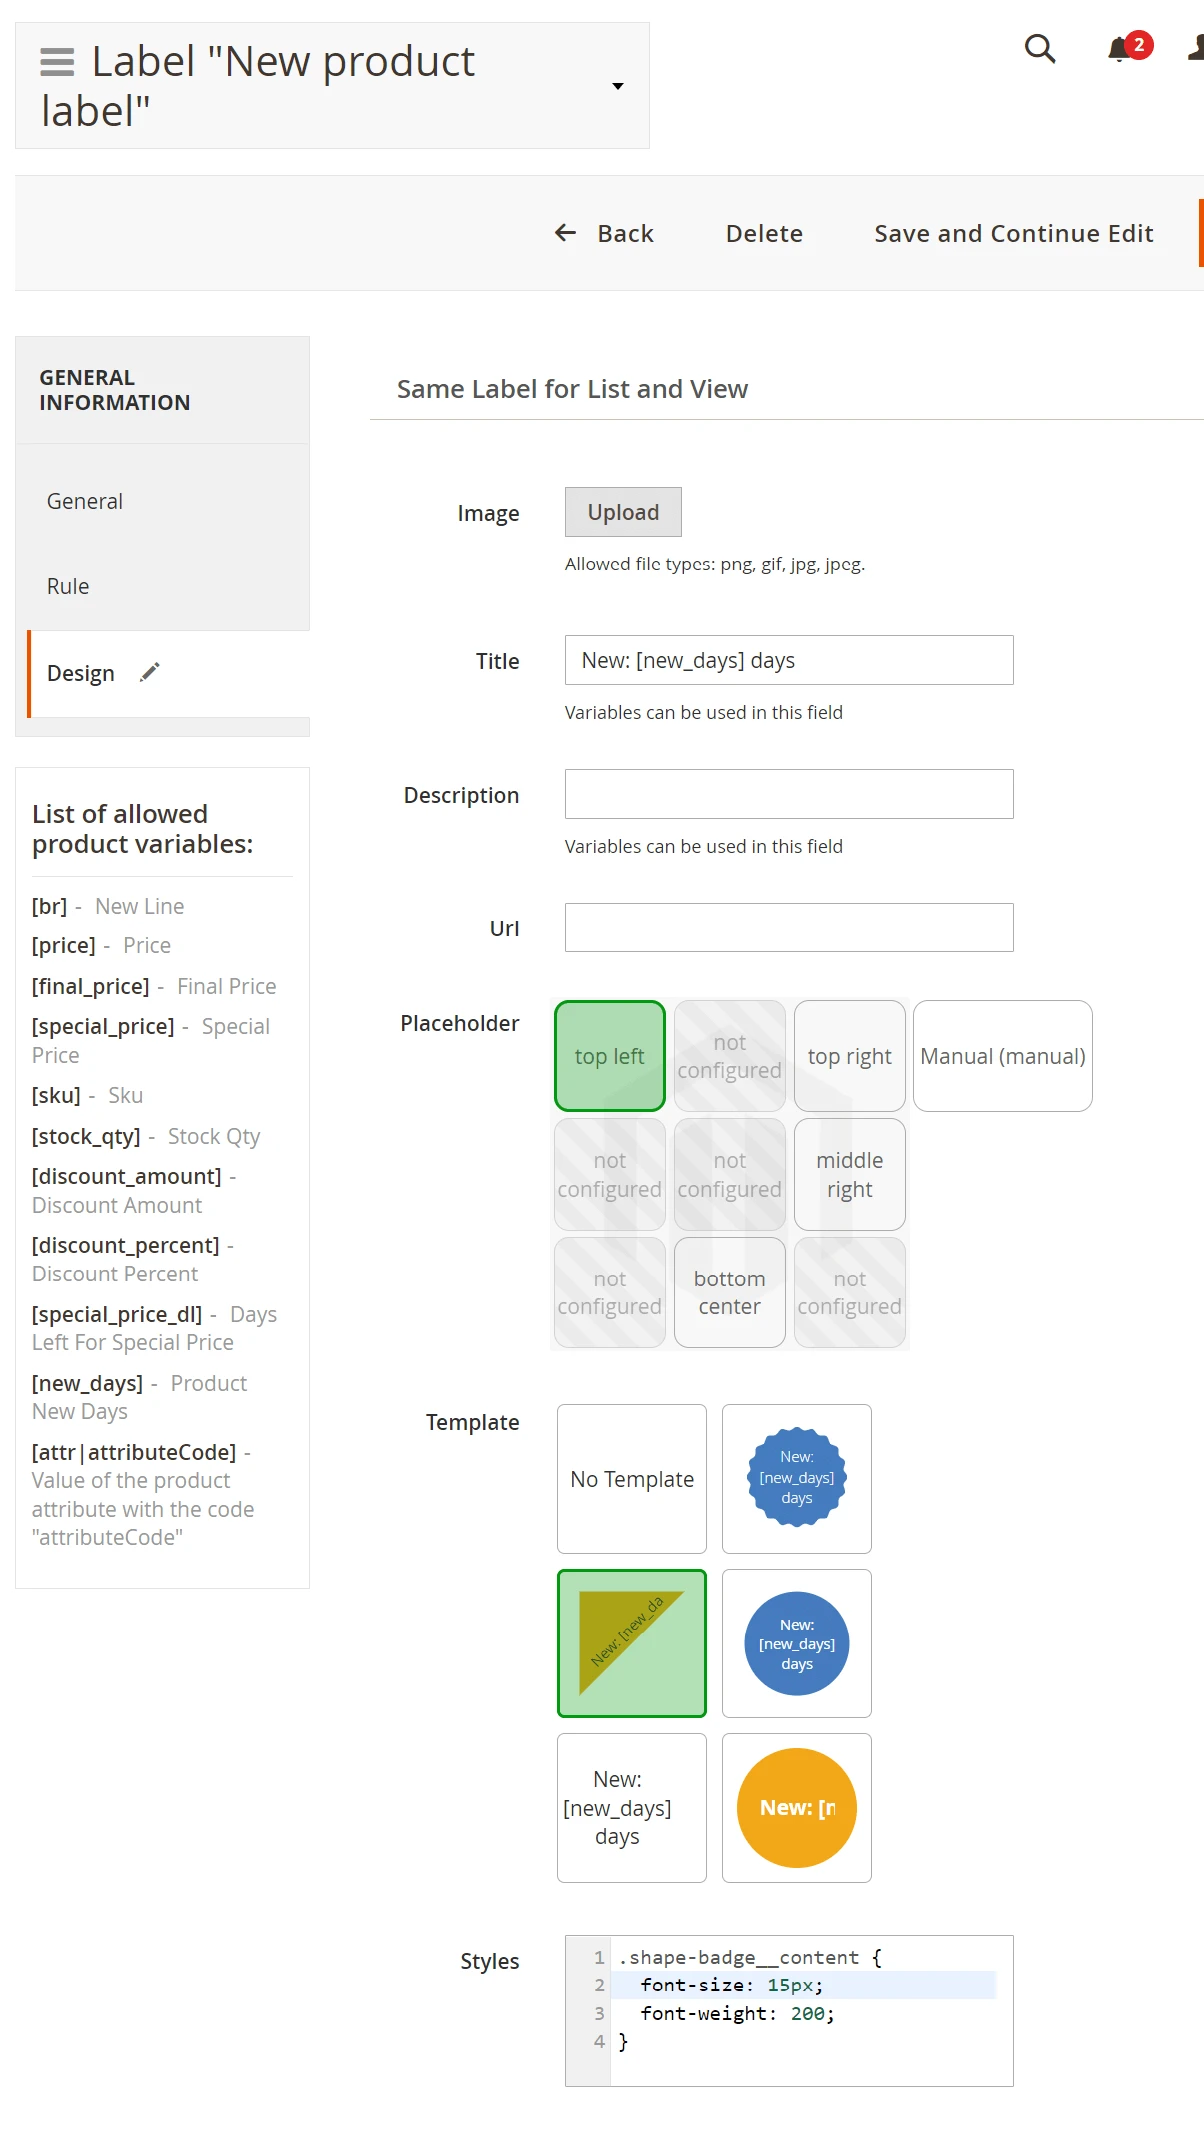Viewport: 1204px width, 2136px height.
Task: Click the Delete button
Action: (764, 233)
